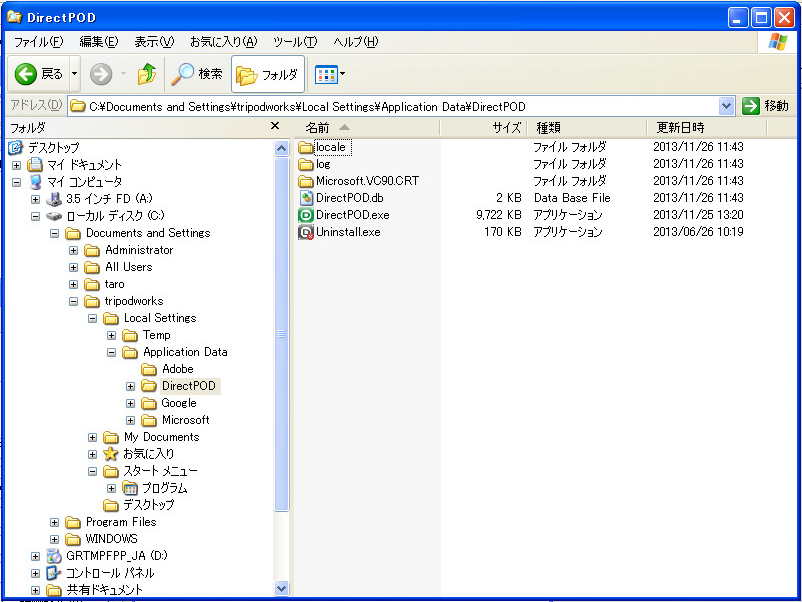Viewport: 802px width, 602px height.
Task: Toggle the Folders (フォルダ) pane button
Action: coord(267,74)
